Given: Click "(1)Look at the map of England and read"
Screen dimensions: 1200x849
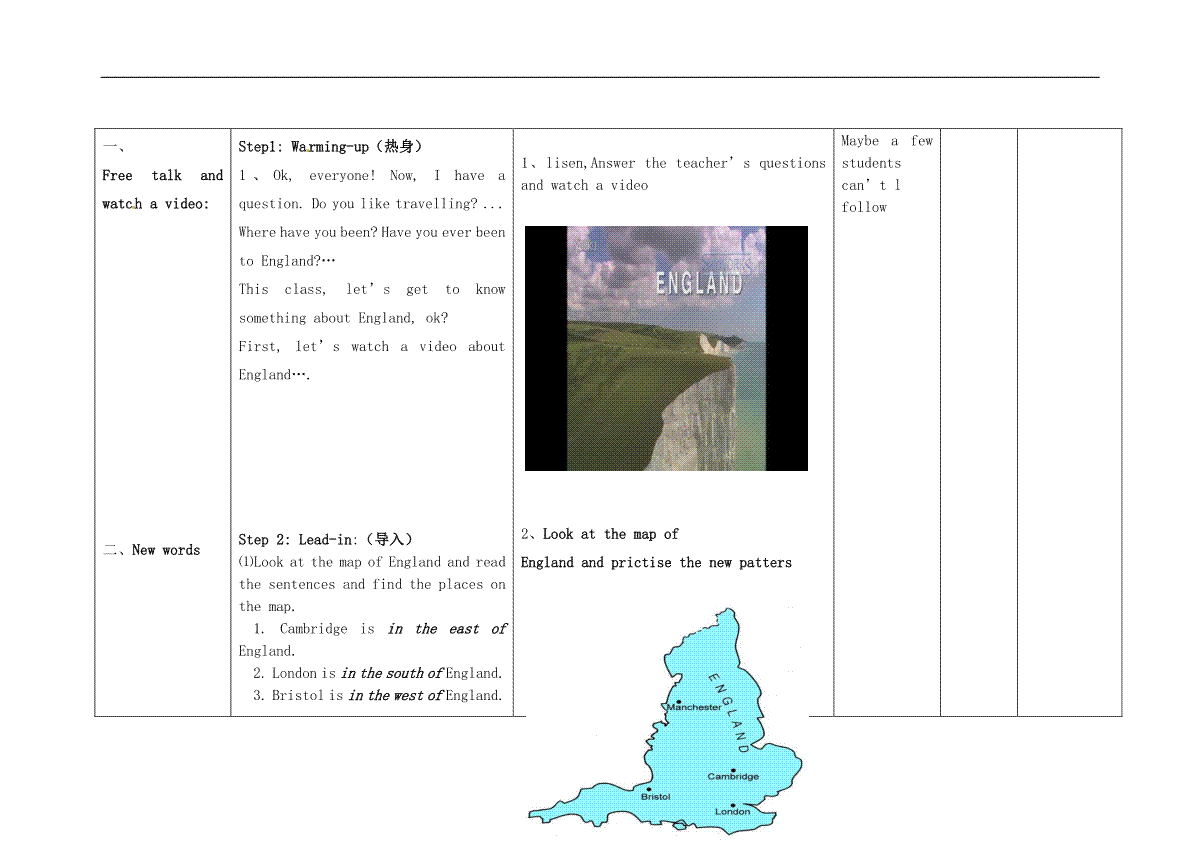Looking at the screenshot, I should 372,563.
